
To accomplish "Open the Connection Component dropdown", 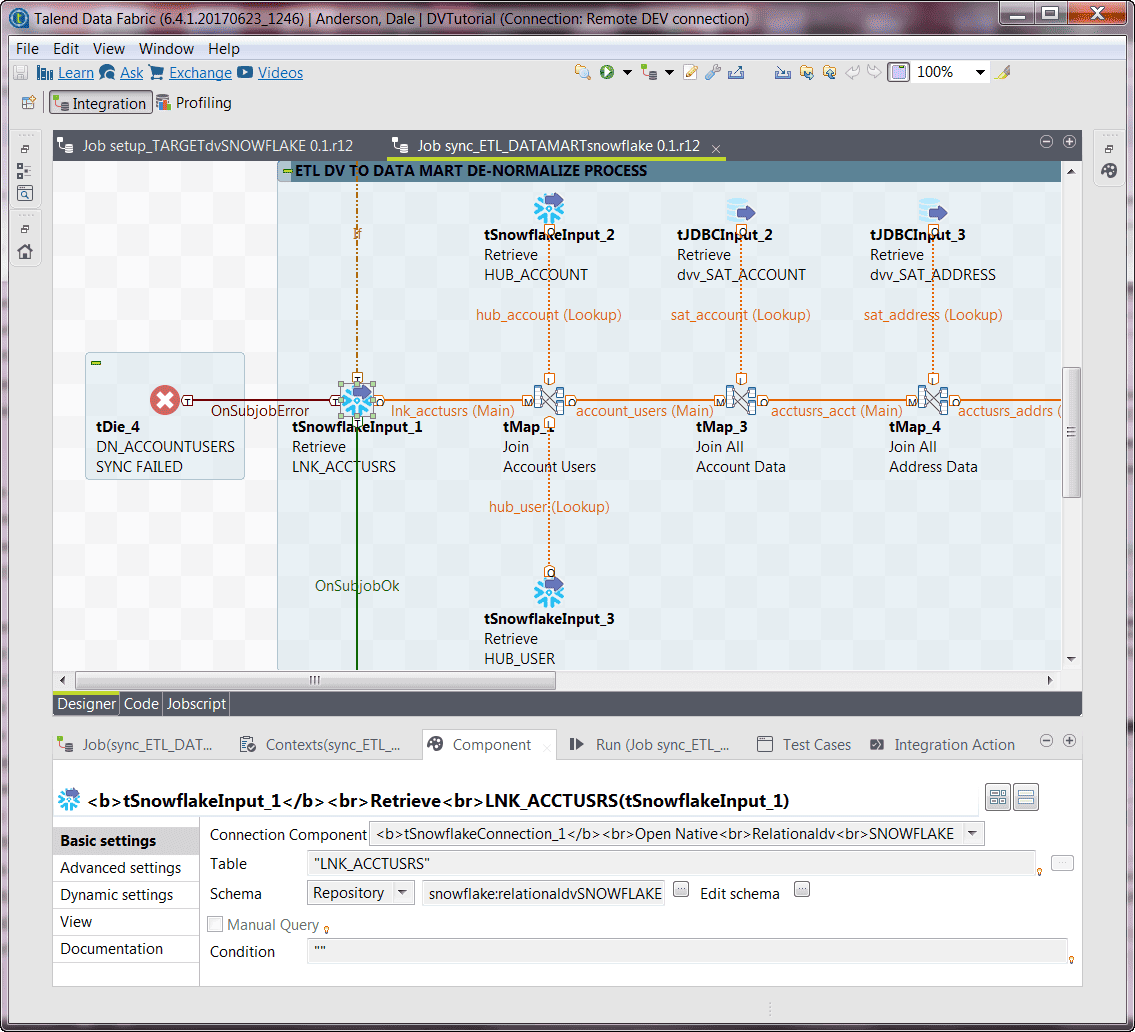I will (x=970, y=833).
